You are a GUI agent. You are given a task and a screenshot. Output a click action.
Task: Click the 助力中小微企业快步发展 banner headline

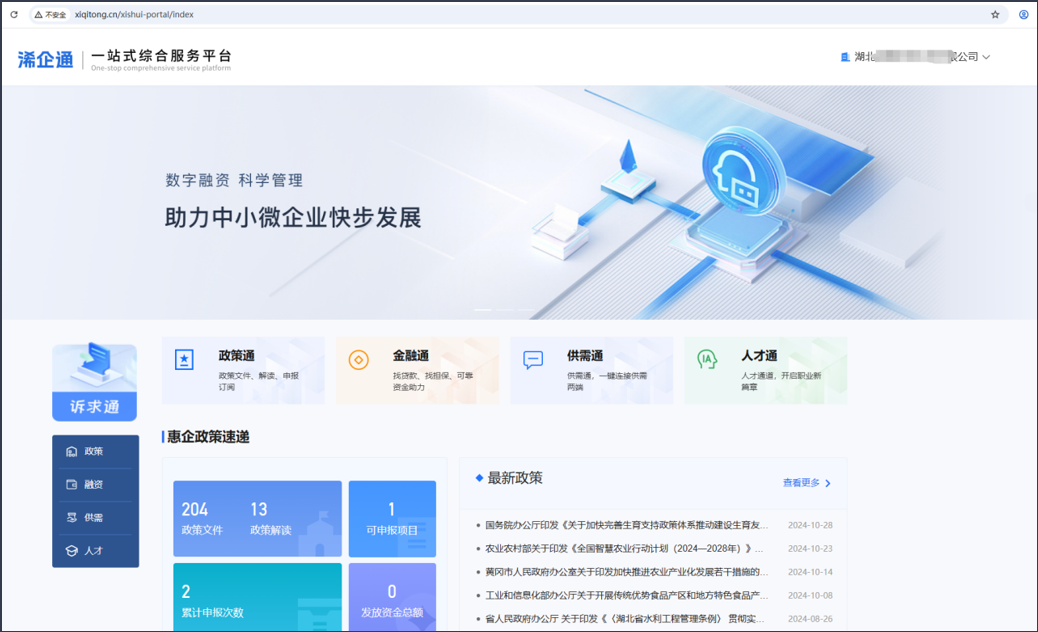click(293, 218)
